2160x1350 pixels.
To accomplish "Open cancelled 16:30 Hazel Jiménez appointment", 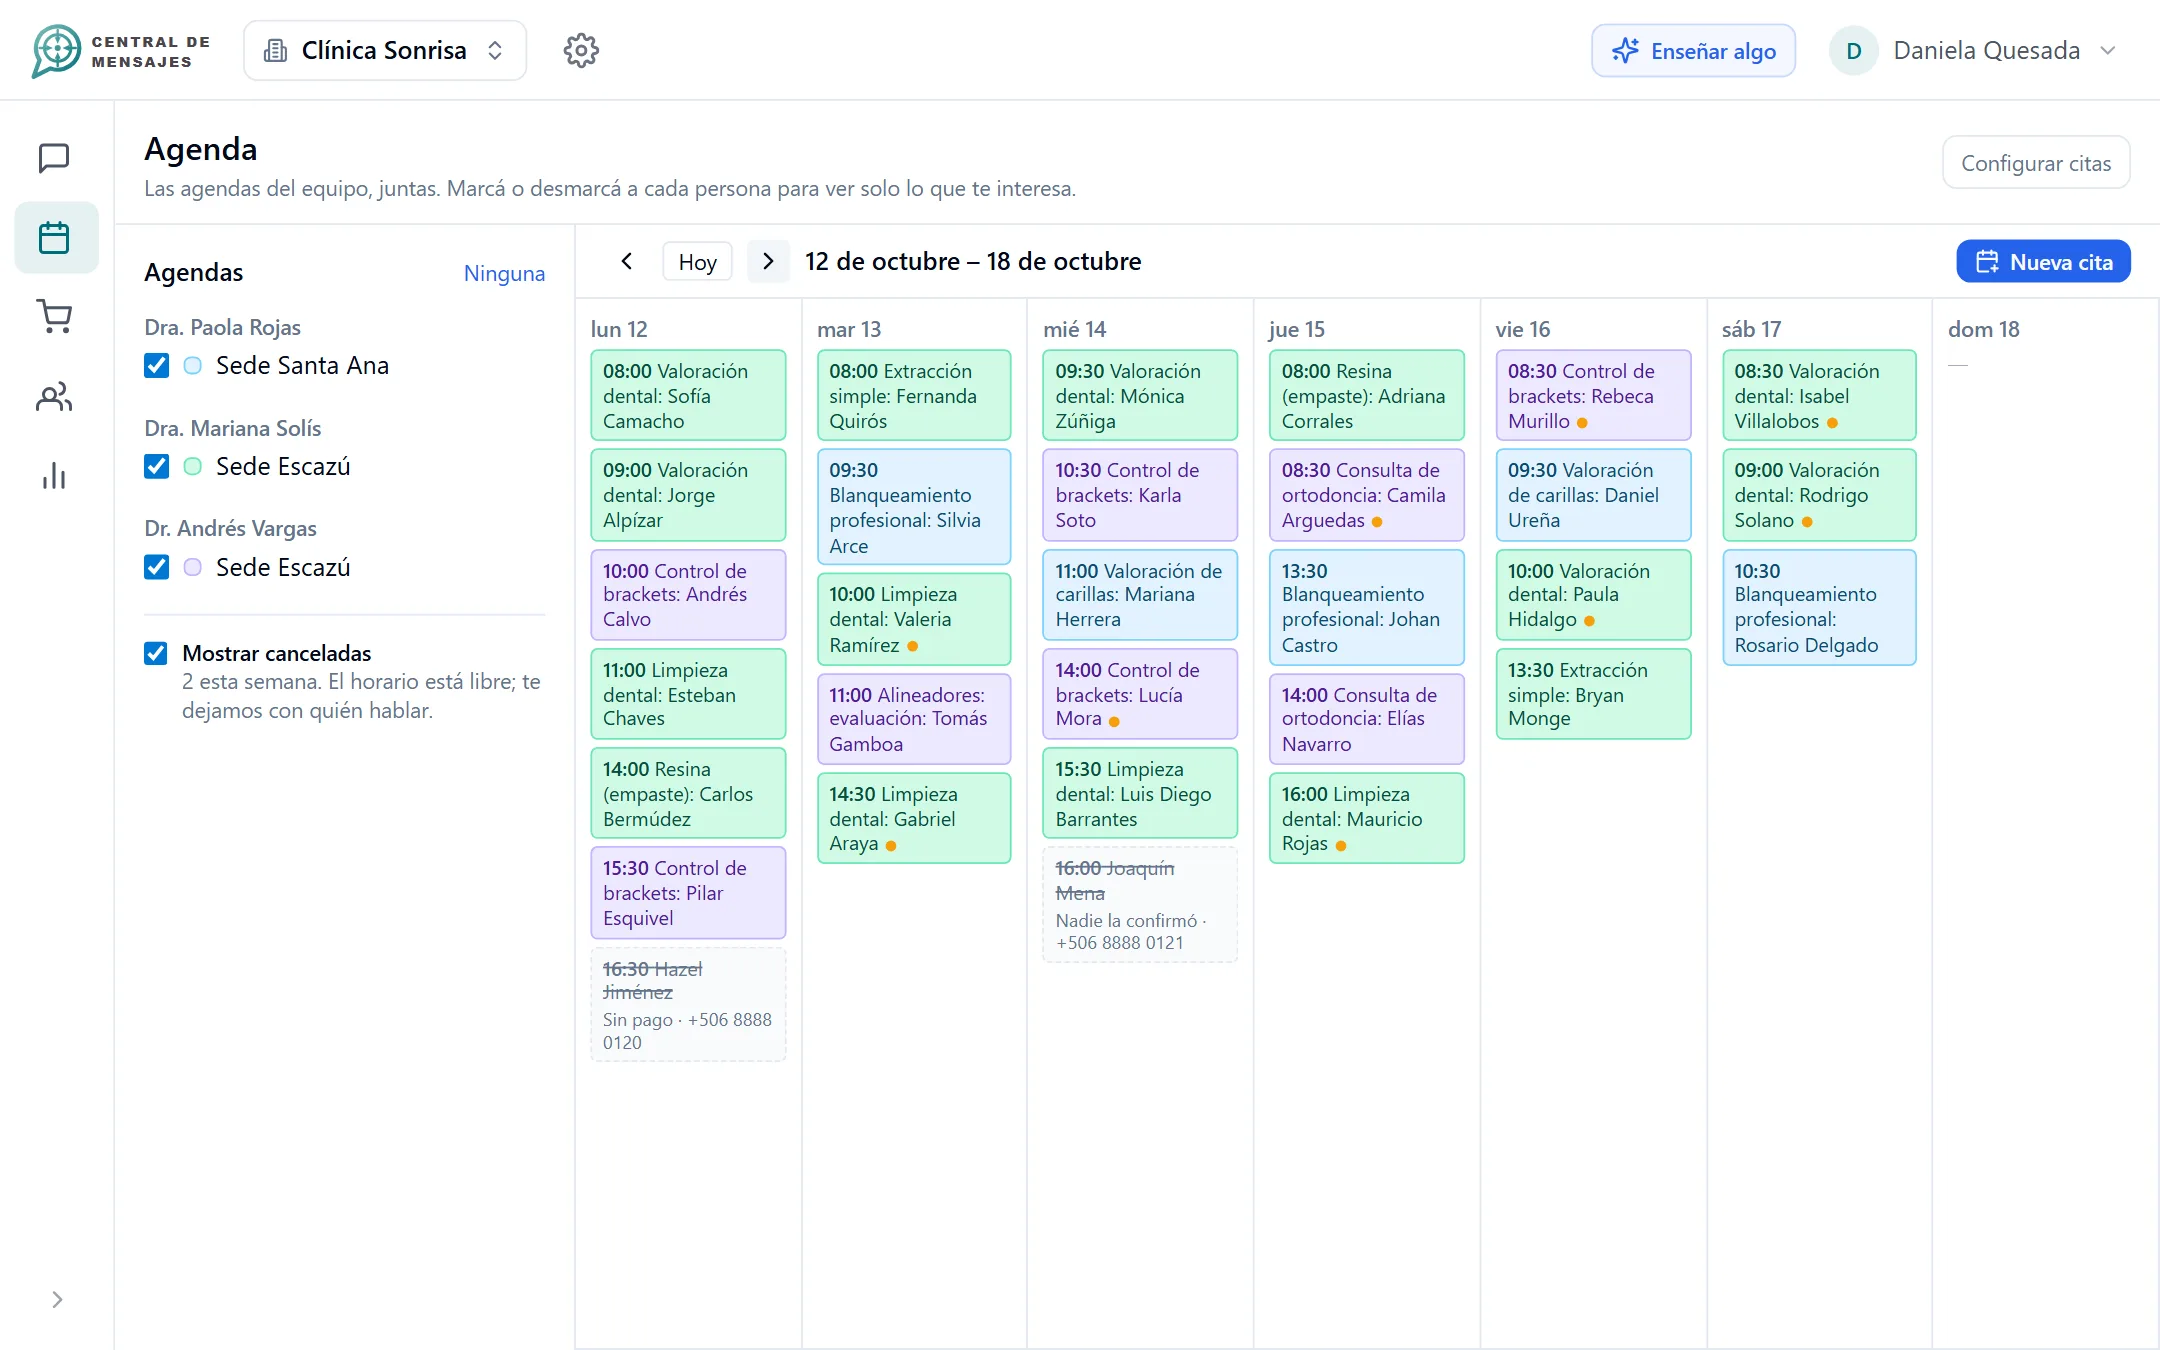I will [x=688, y=1004].
